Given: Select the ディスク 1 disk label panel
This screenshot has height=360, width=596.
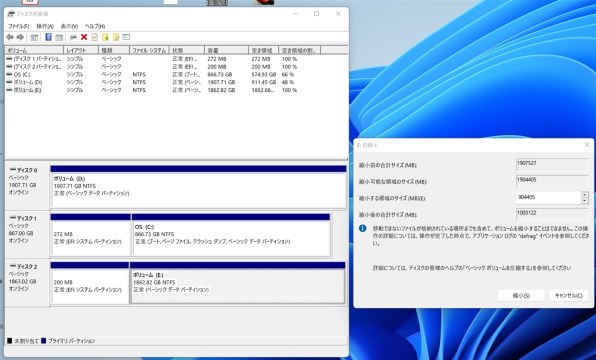Looking at the screenshot, I should click(x=27, y=235).
